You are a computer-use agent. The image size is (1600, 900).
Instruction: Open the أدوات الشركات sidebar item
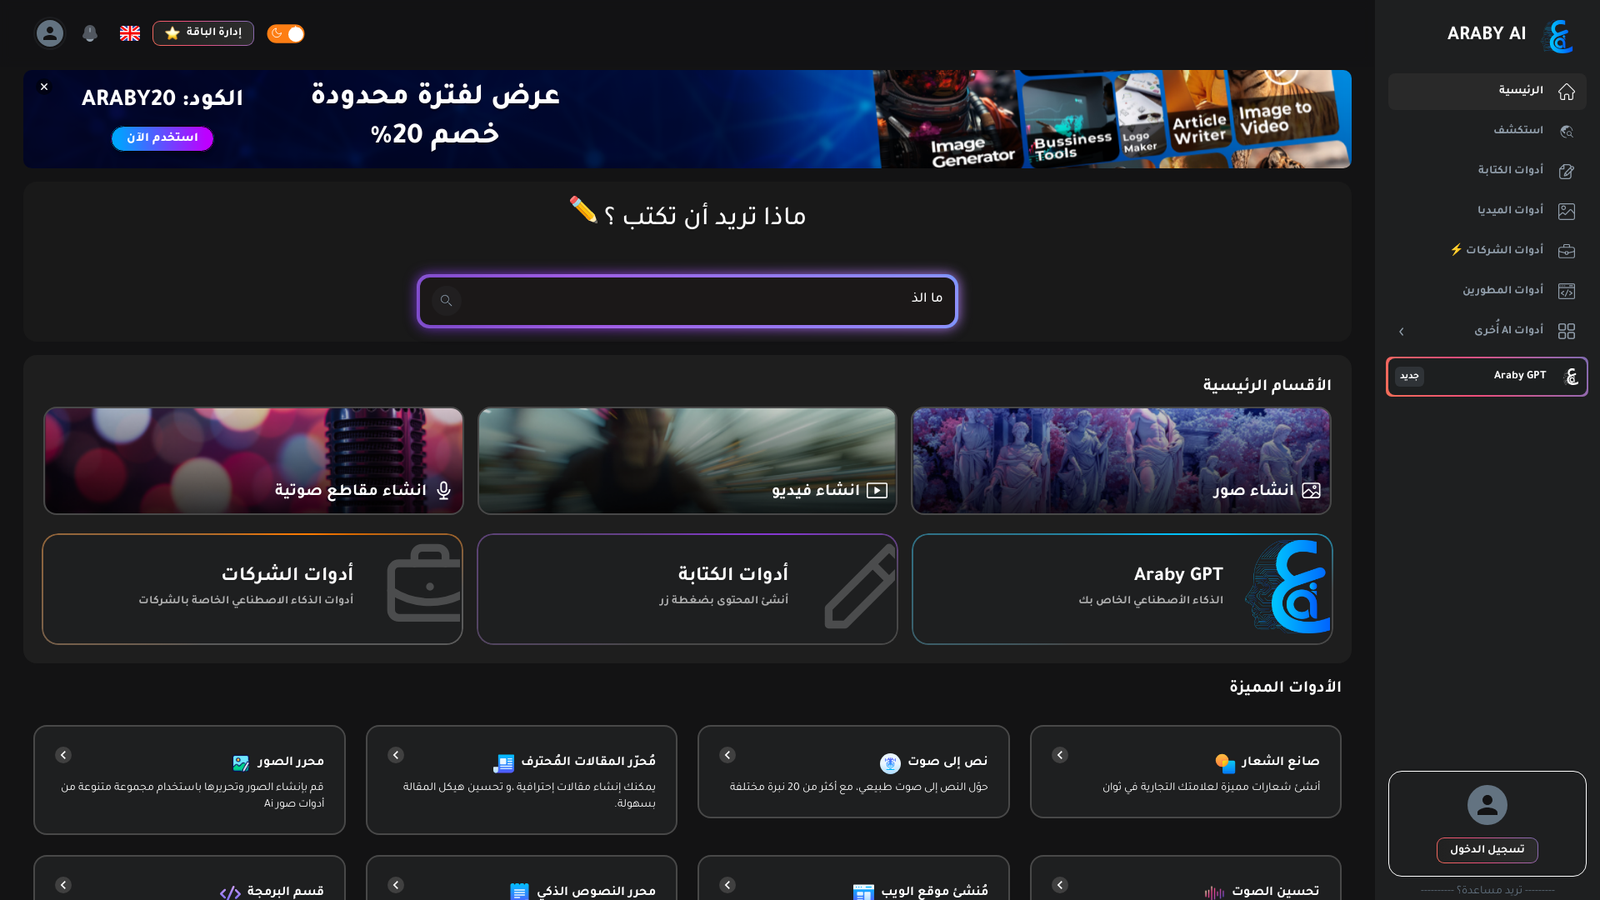coord(1487,251)
